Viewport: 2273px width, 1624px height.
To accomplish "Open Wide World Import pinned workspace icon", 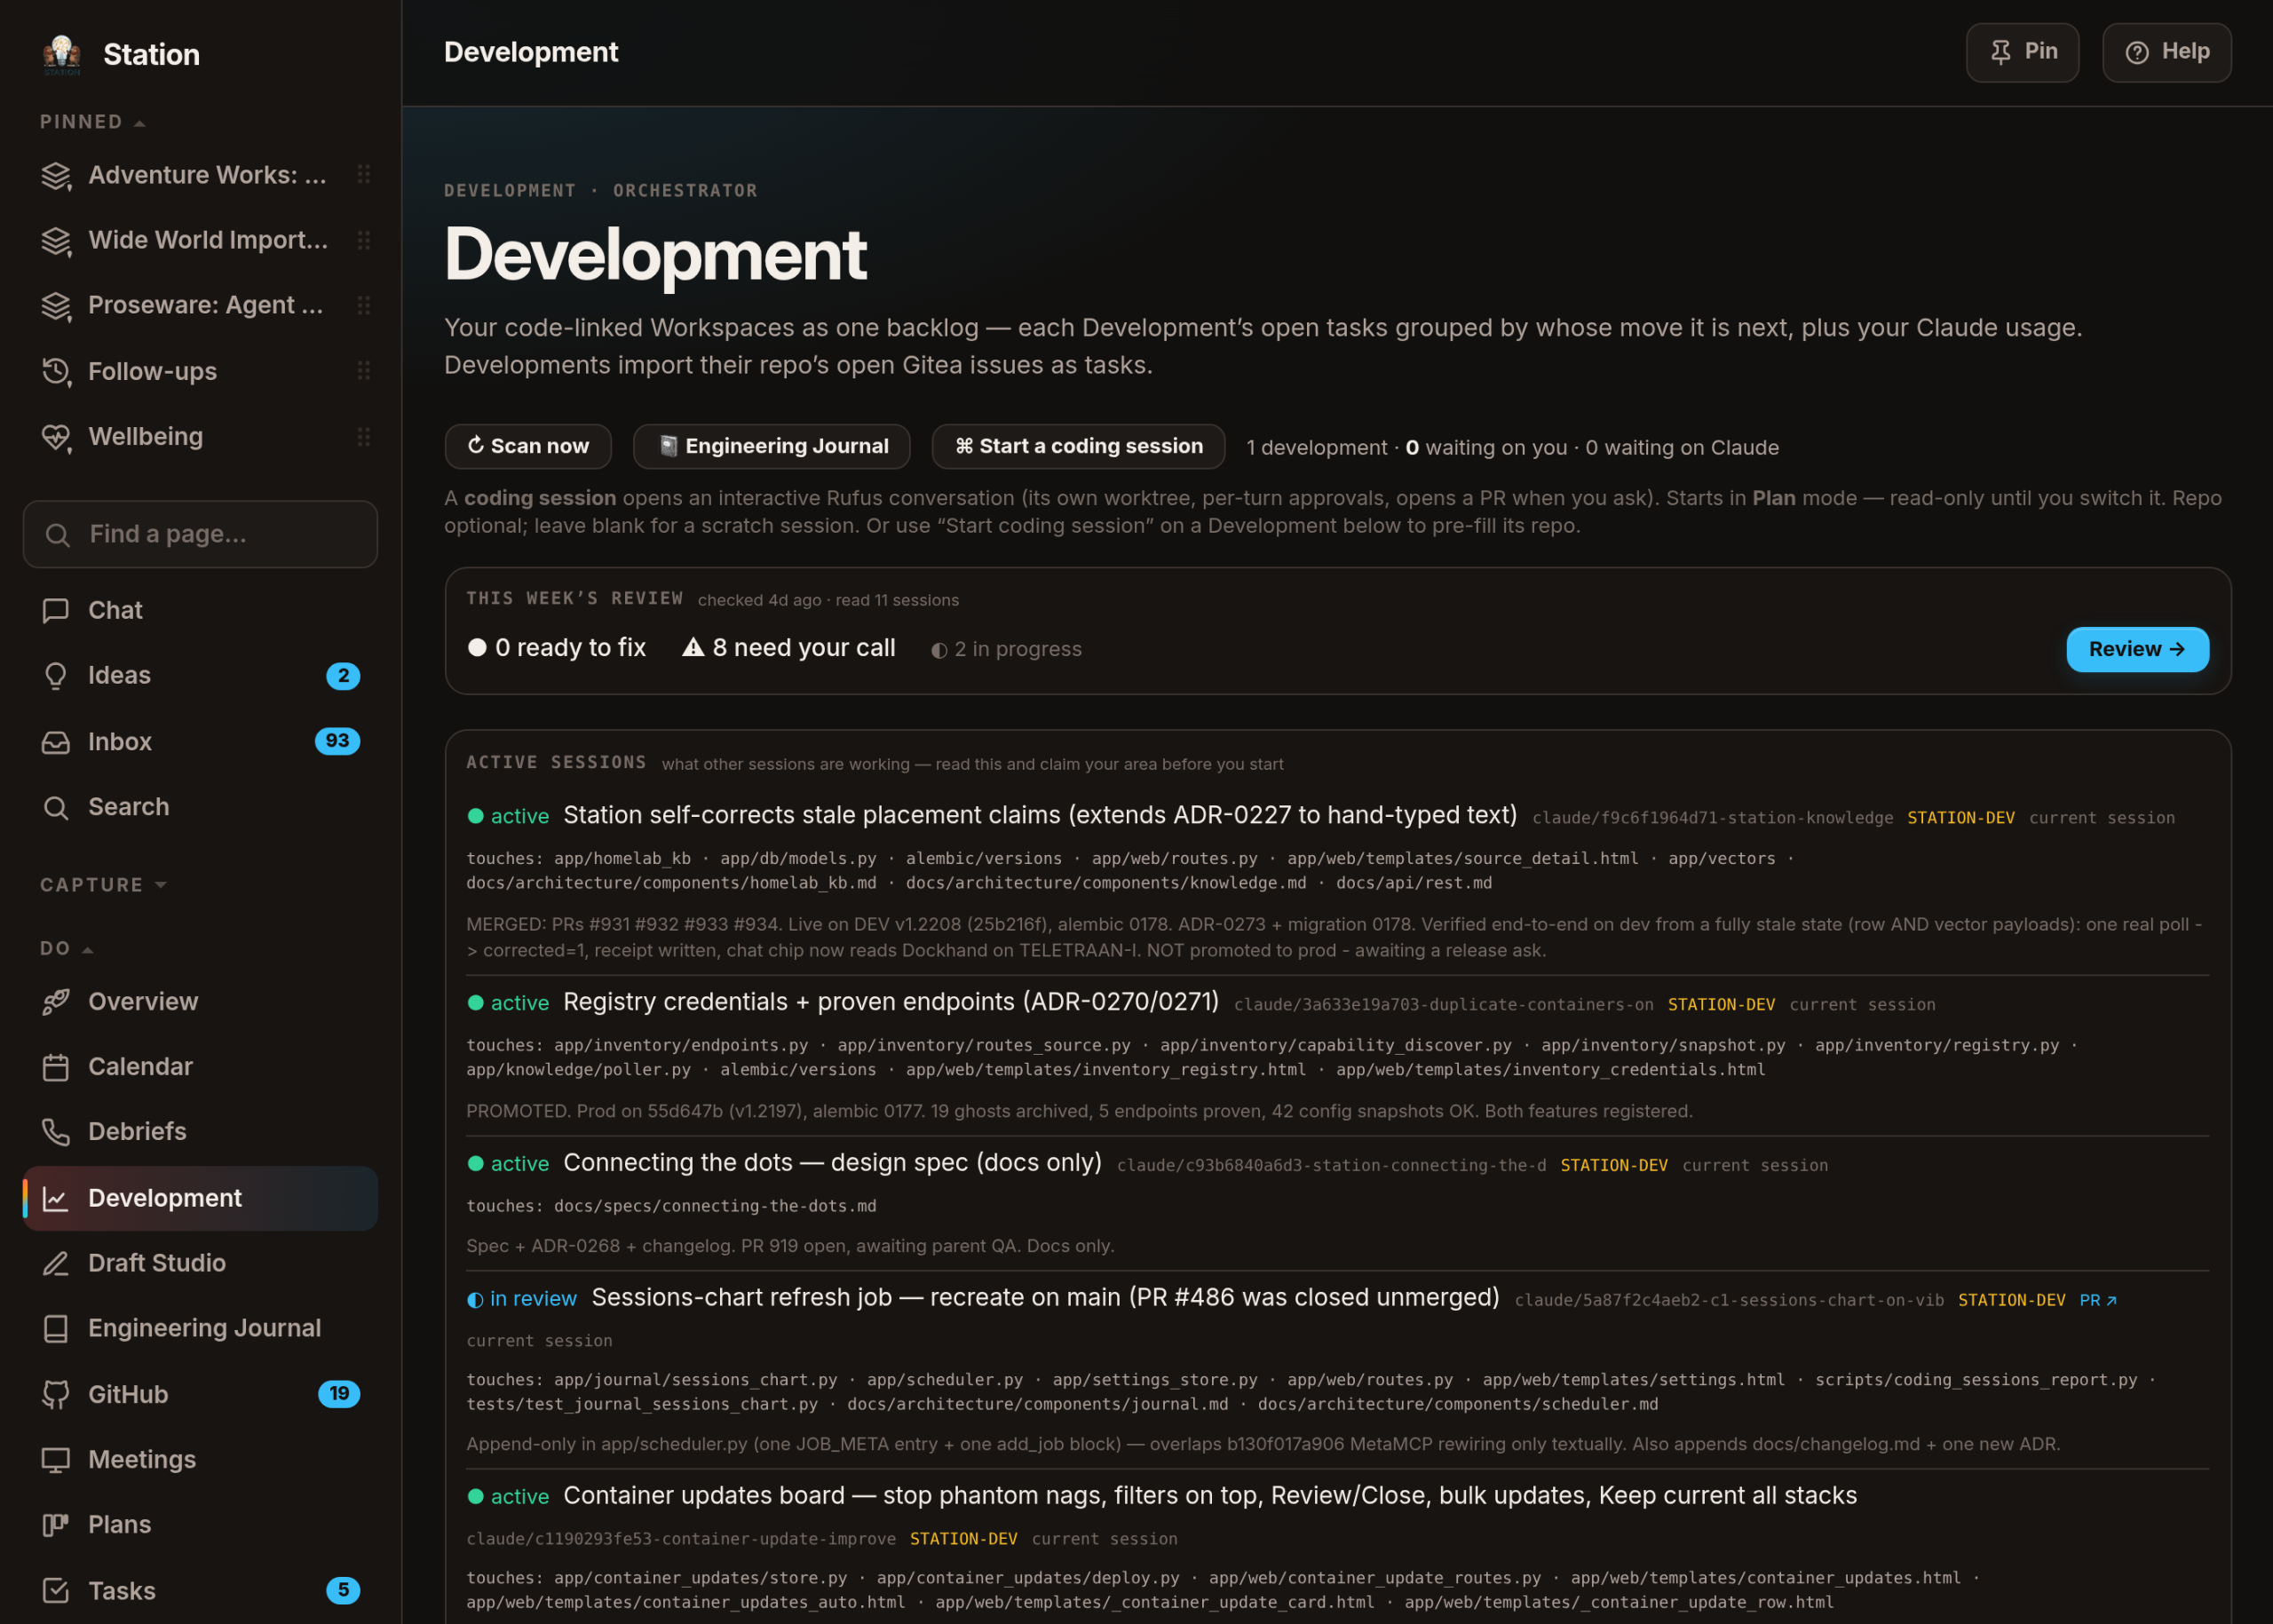I will pyautogui.click(x=56, y=241).
